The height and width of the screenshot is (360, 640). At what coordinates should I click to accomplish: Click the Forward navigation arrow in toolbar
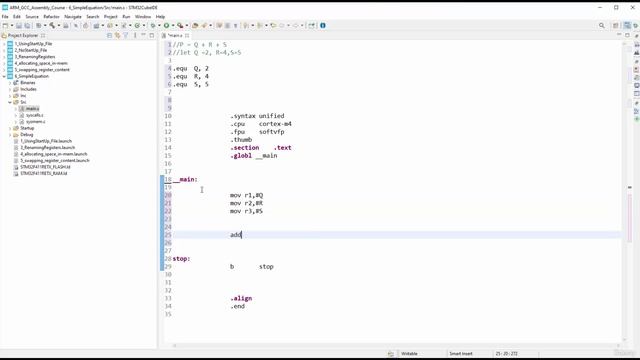[296, 25]
